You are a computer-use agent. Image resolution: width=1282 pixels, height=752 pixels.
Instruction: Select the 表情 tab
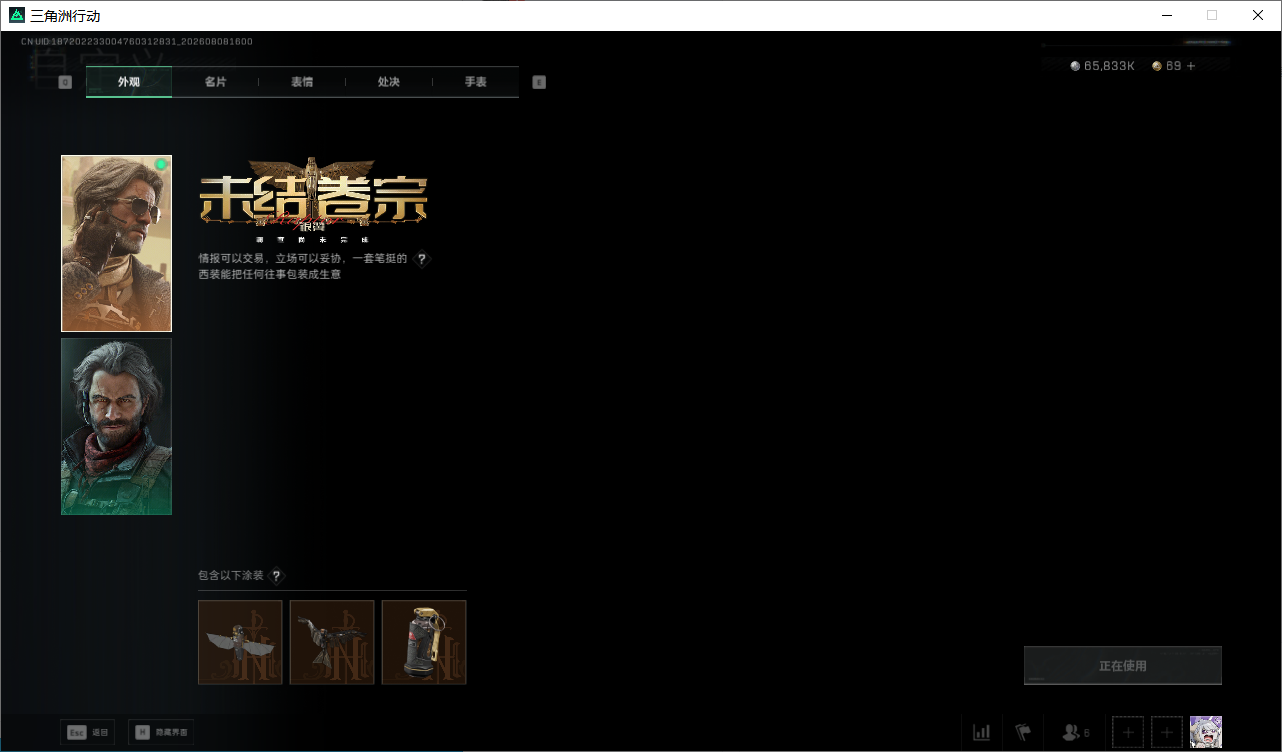click(302, 82)
